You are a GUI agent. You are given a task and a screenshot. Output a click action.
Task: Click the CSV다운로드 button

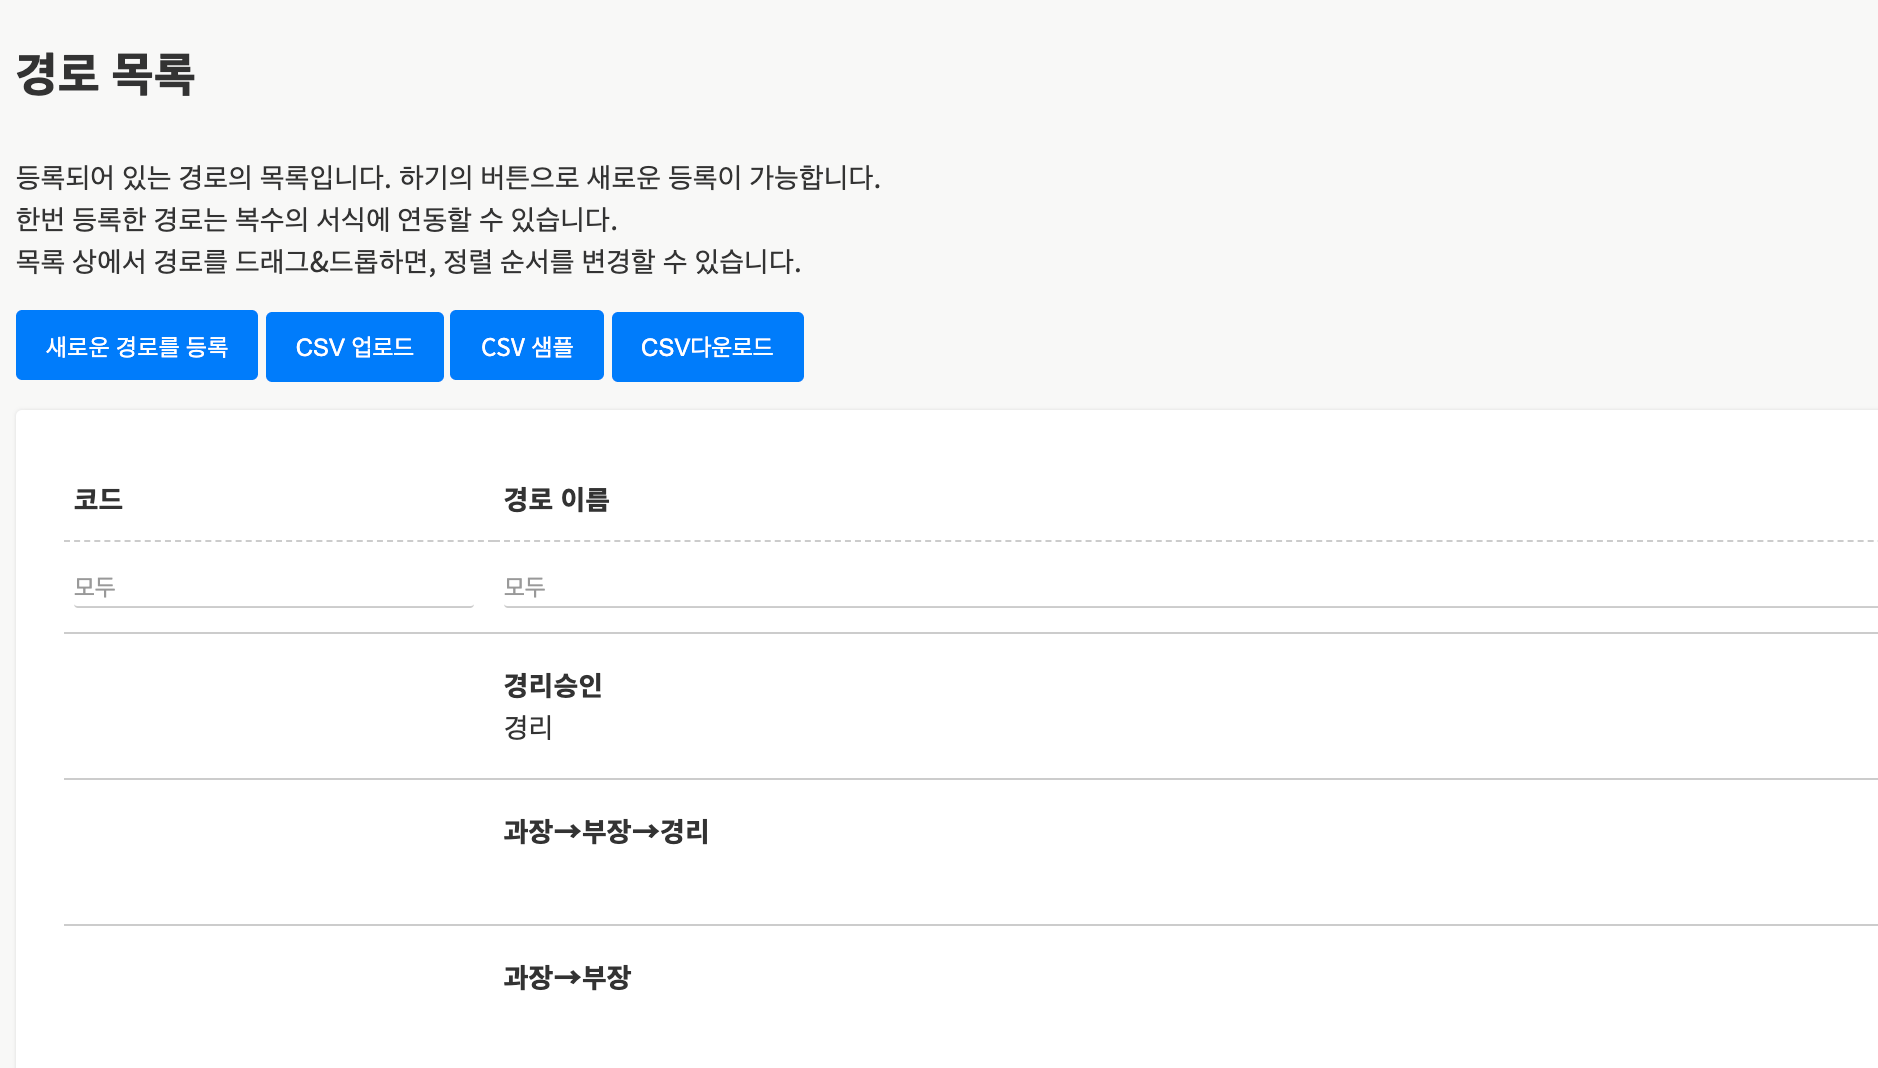pyautogui.click(x=707, y=346)
